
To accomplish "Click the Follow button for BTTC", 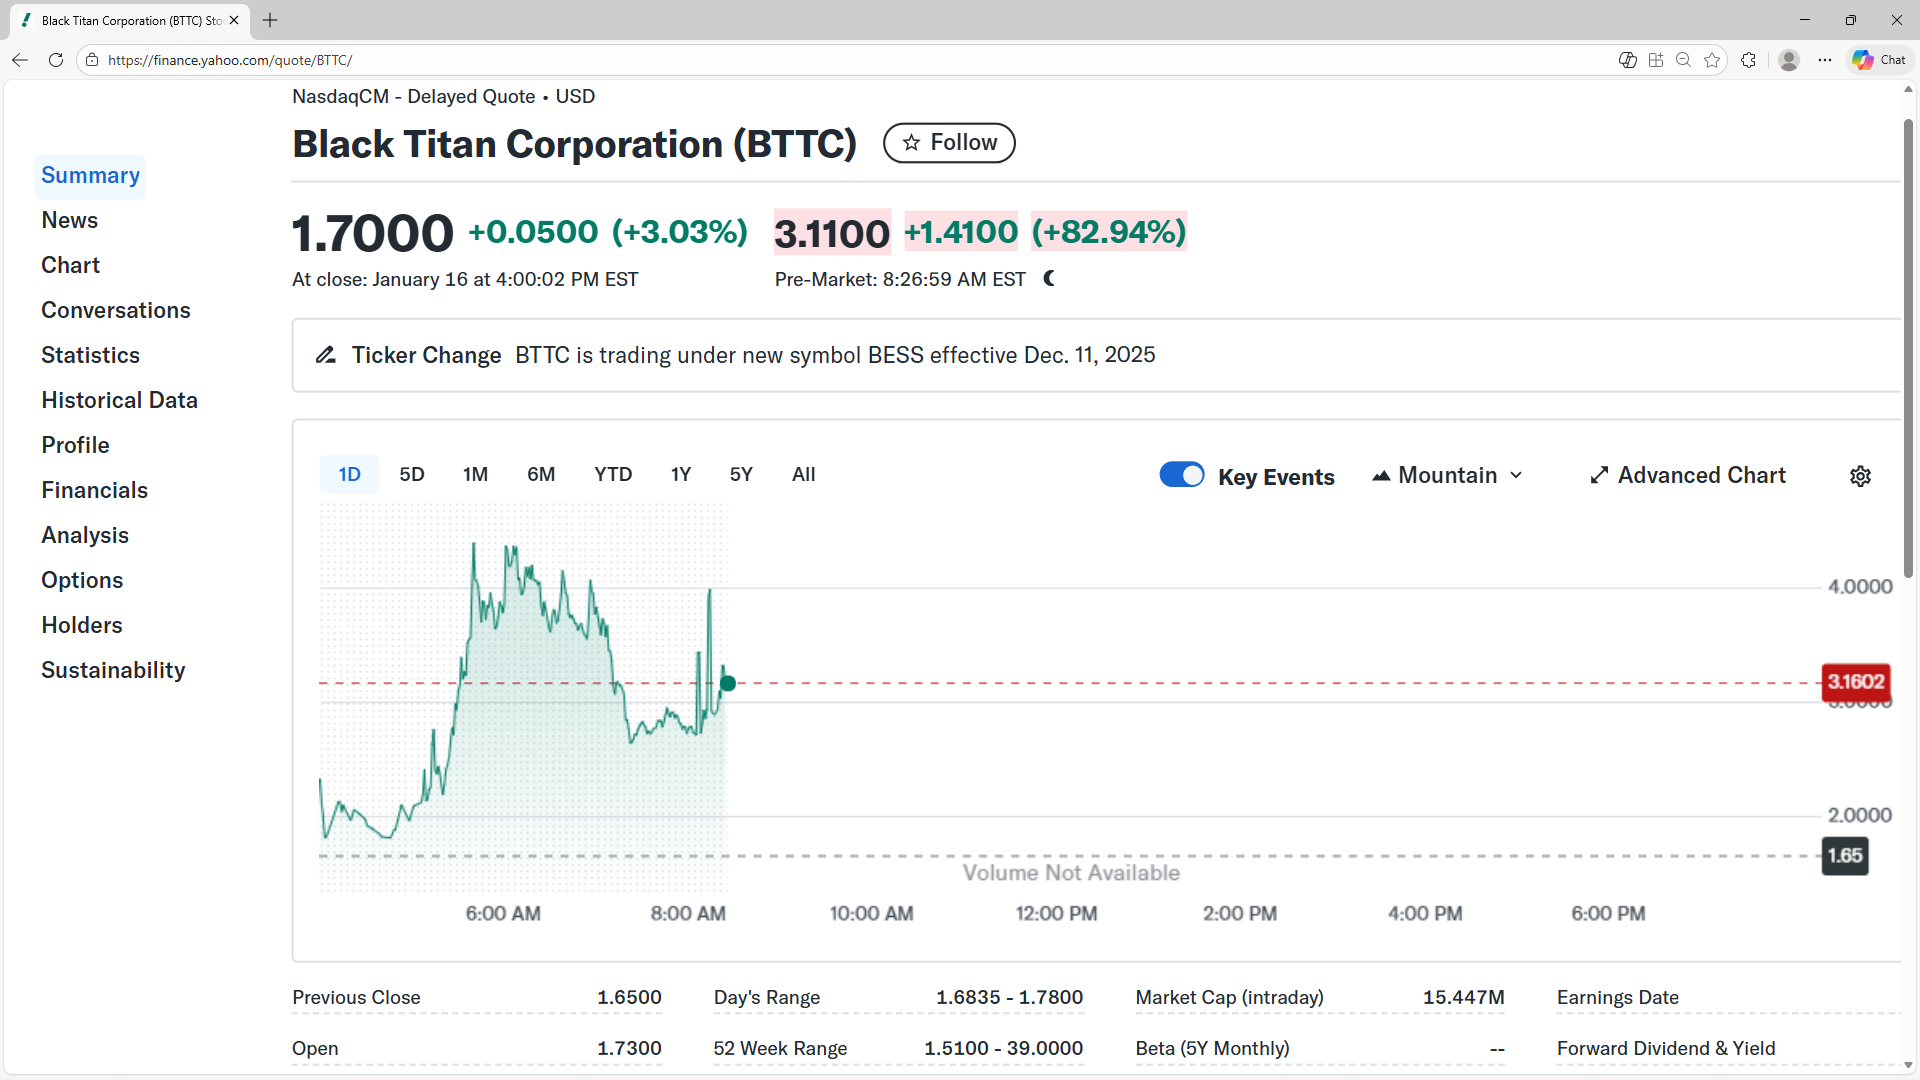I will pyautogui.click(x=948, y=142).
